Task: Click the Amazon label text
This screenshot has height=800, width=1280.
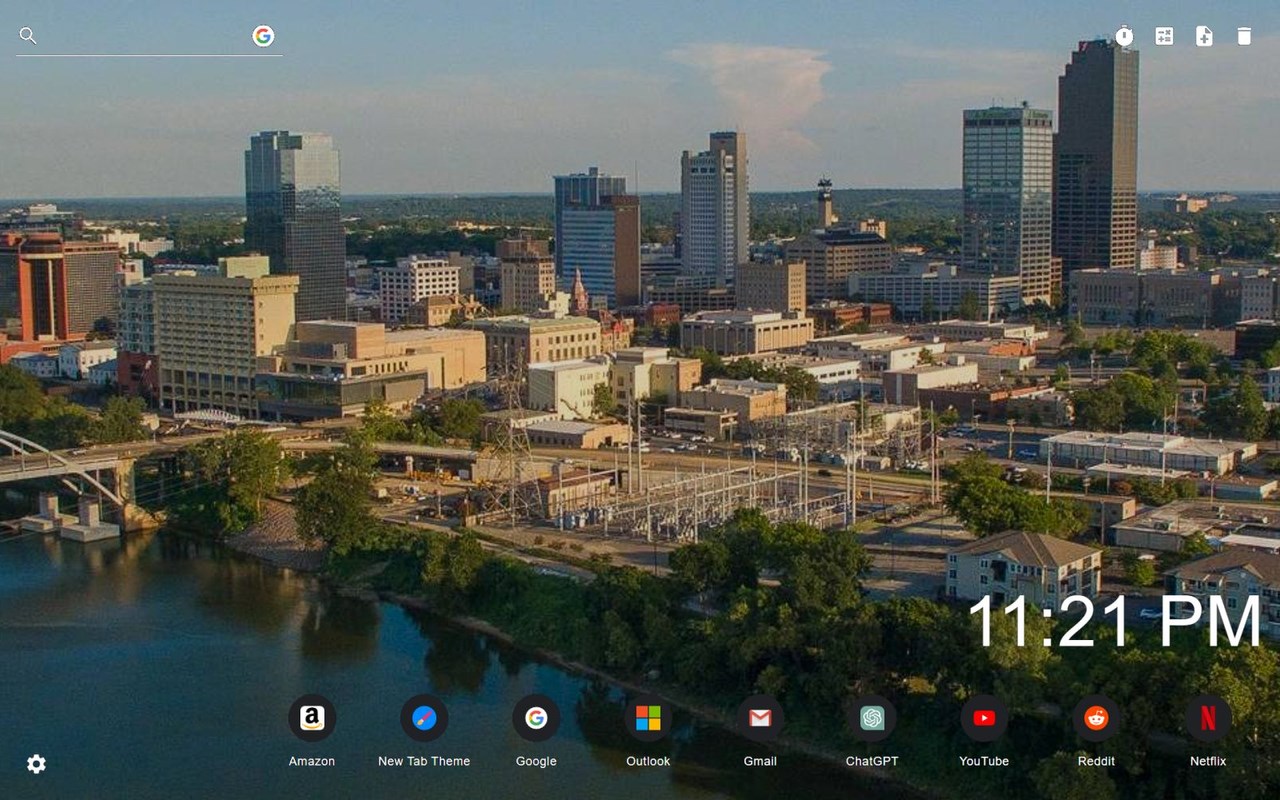Action: coord(312,761)
